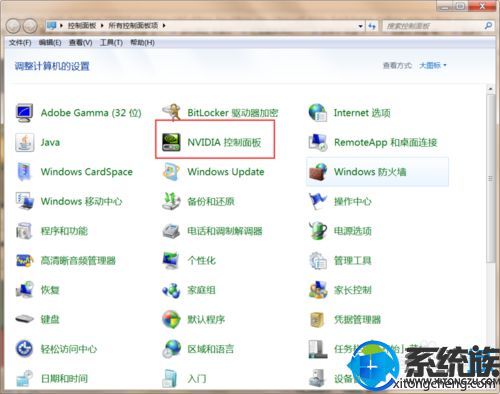Launch the Java coffee cup icon

[24, 142]
